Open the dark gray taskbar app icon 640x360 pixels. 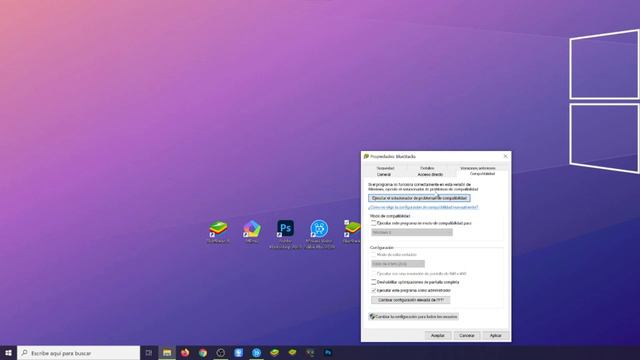(x=310, y=353)
